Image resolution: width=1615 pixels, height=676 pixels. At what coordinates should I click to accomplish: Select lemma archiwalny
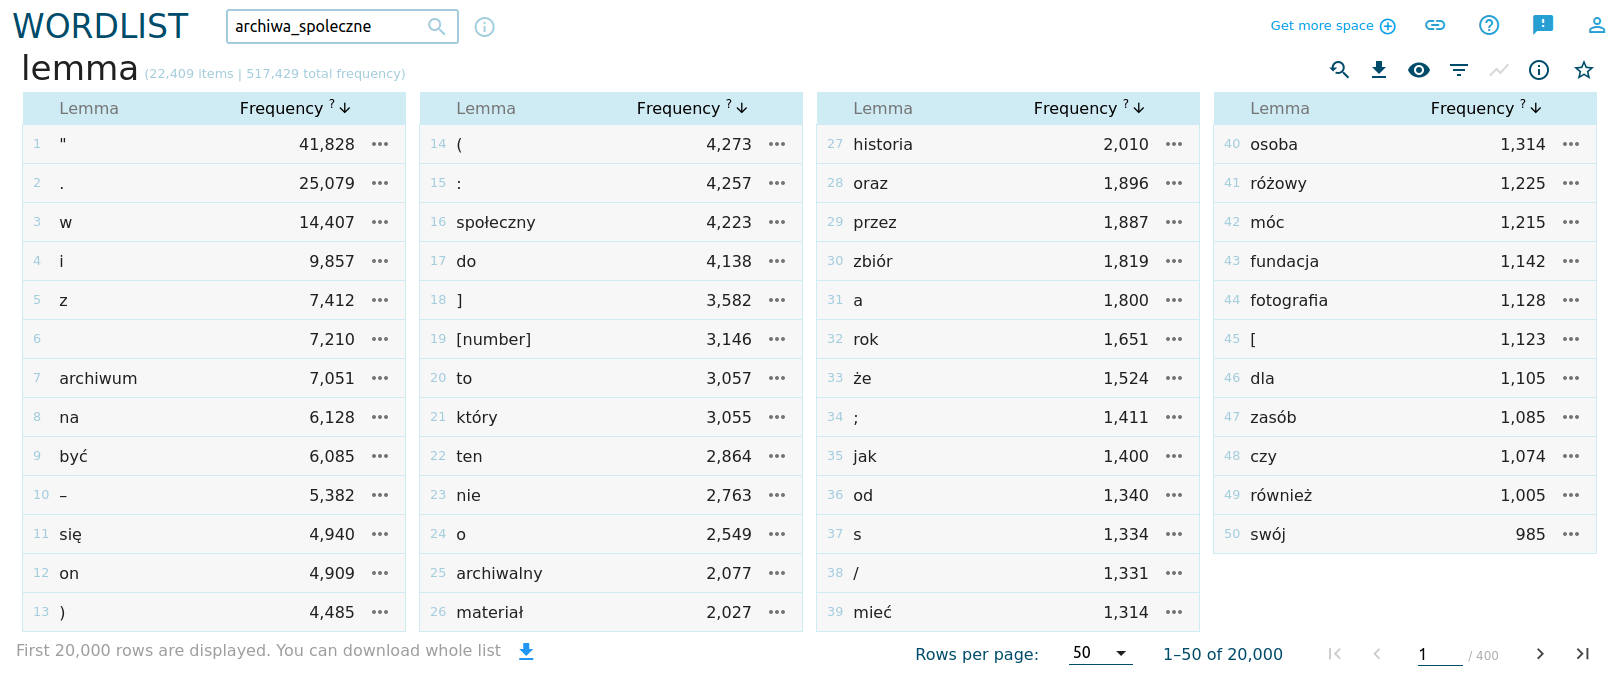[x=499, y=573]
